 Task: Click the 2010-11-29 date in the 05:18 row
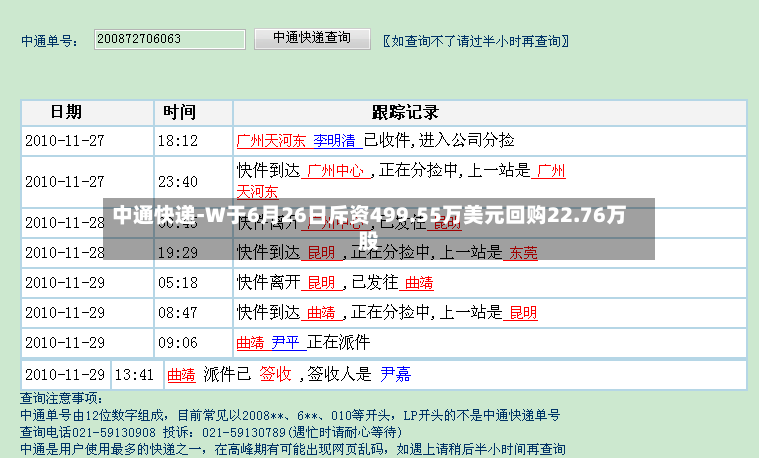coord(65,283)
